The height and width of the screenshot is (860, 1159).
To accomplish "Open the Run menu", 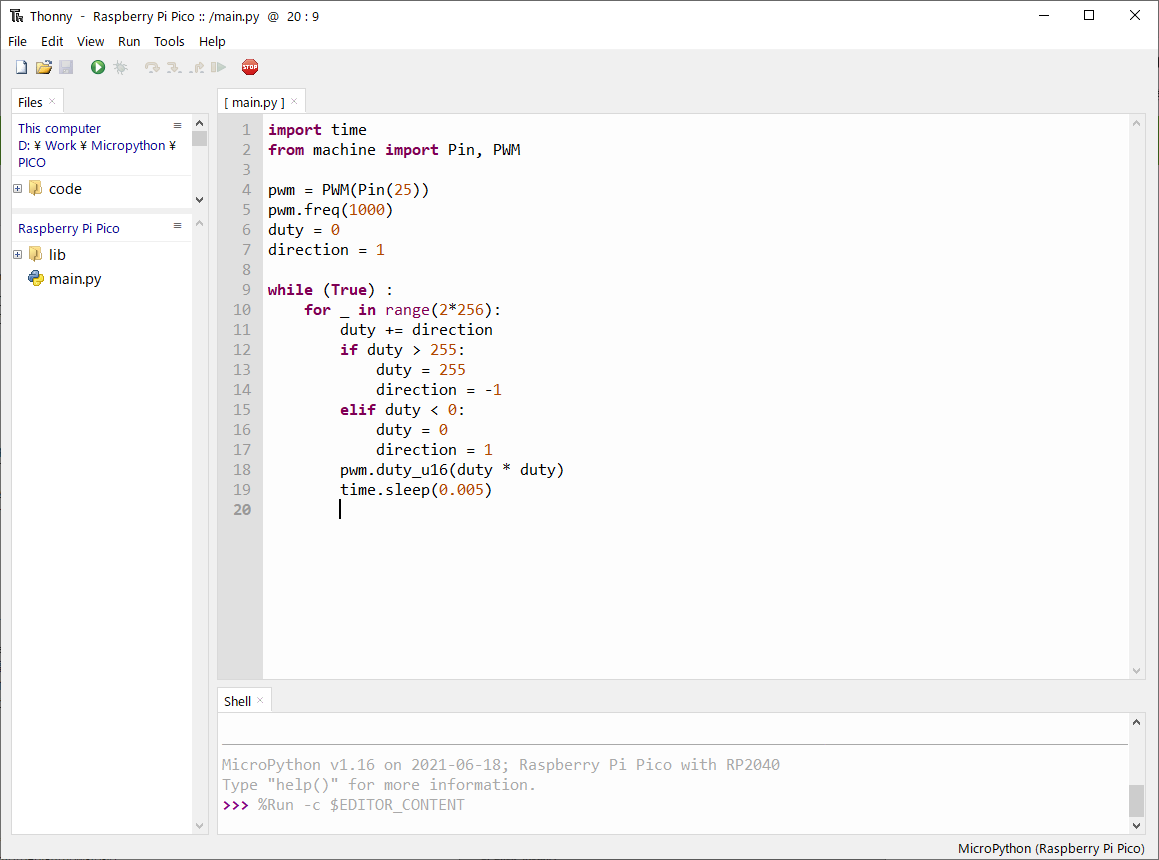I will point(129,41).
